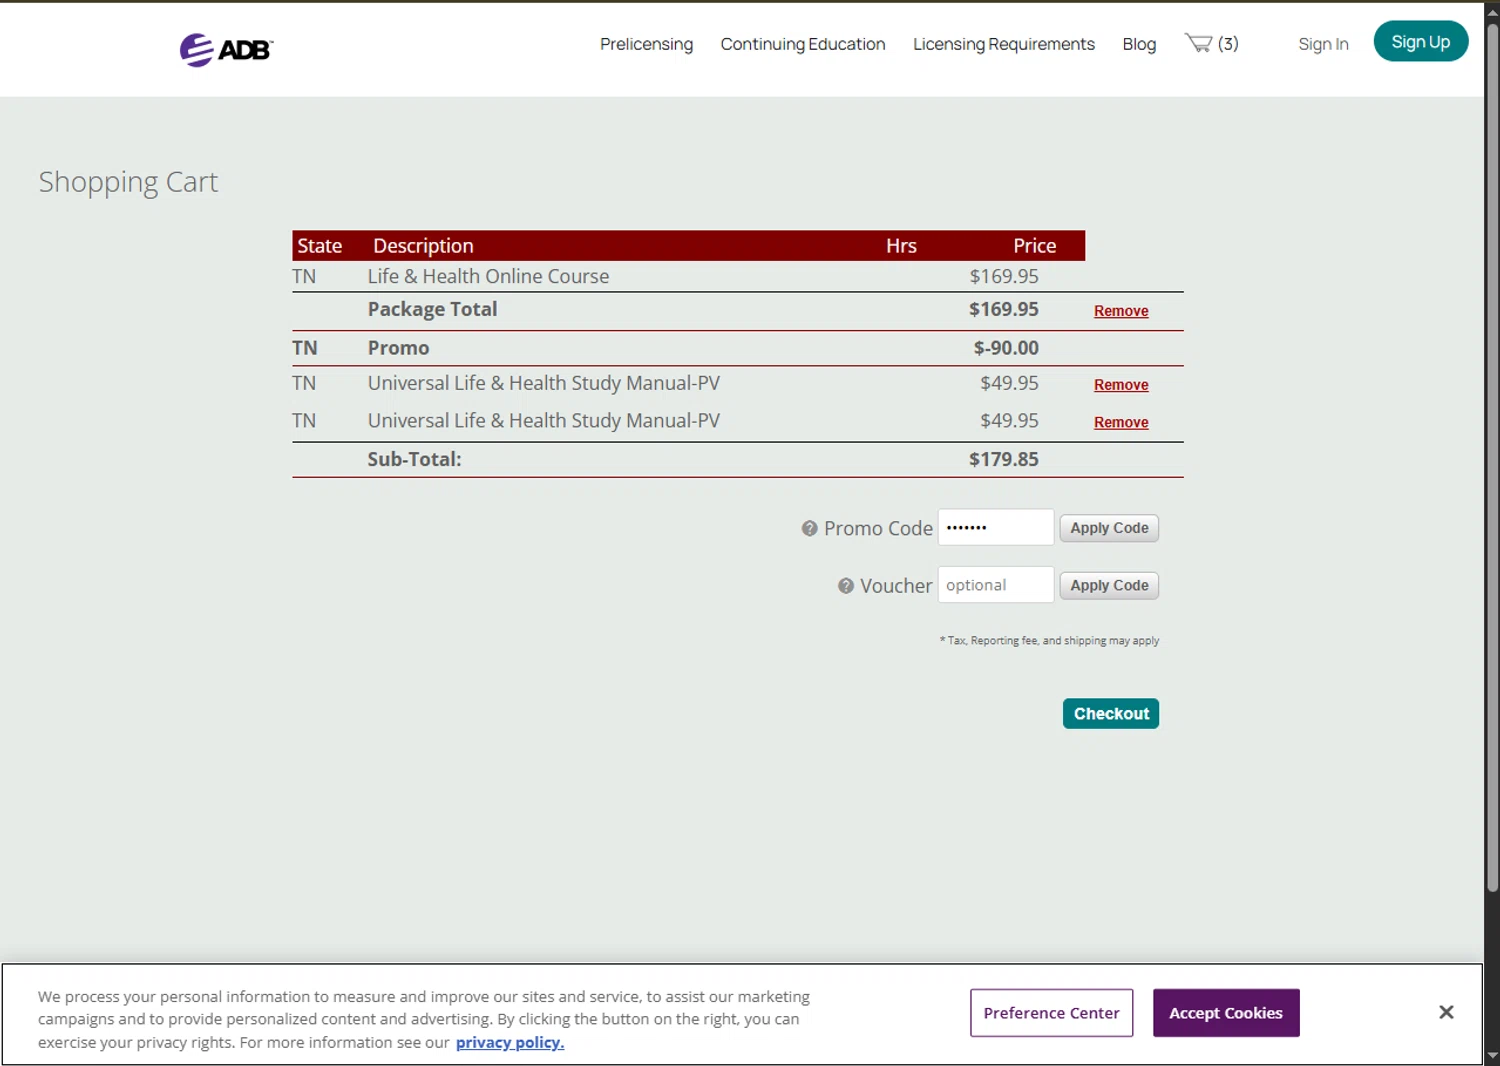Open the Prelicensing menu
Screen dimensions: 1500x1066
click(646, 44)
